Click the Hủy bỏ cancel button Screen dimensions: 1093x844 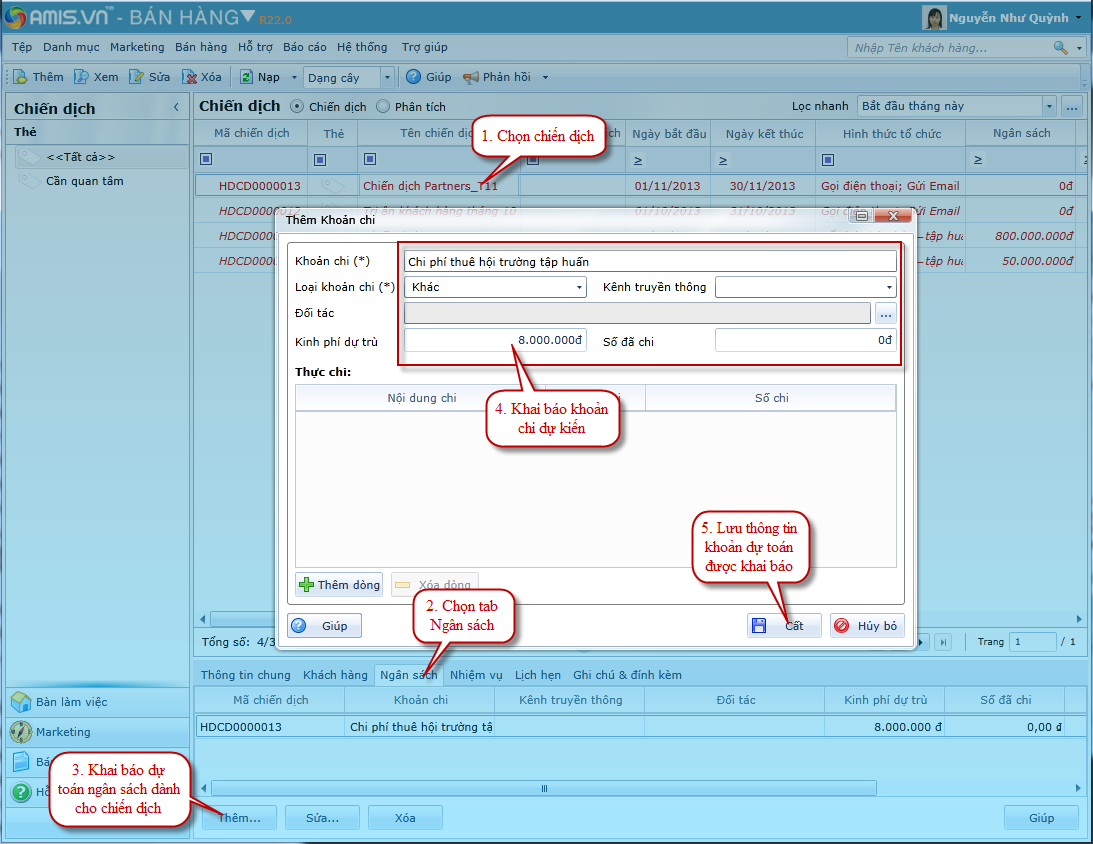pos(867,626)
